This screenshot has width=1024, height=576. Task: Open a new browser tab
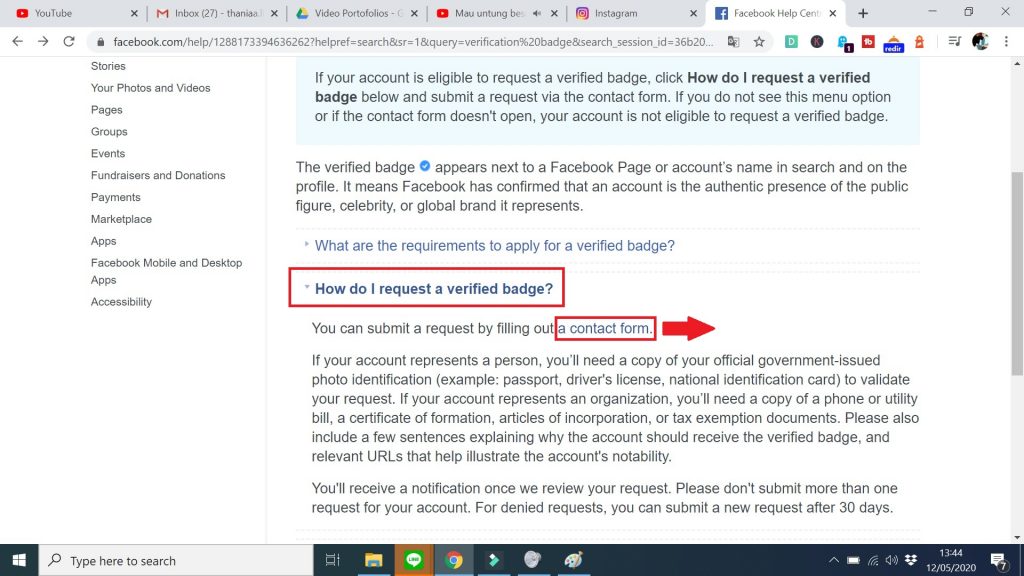[863, 13]
